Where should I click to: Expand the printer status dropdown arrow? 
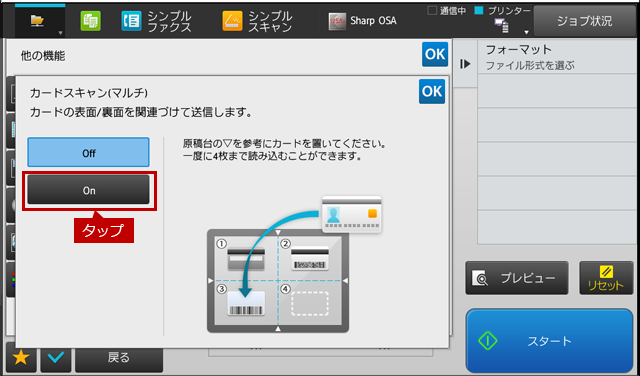[527, 32]
